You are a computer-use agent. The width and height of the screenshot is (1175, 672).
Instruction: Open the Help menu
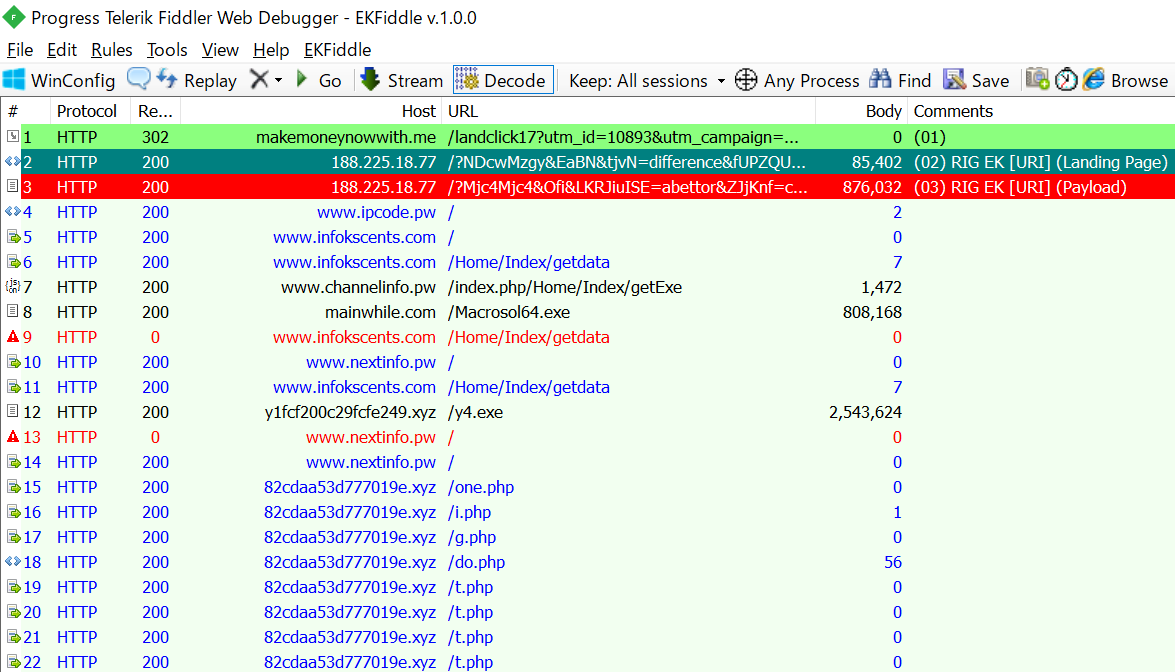(x=271, y=49)
